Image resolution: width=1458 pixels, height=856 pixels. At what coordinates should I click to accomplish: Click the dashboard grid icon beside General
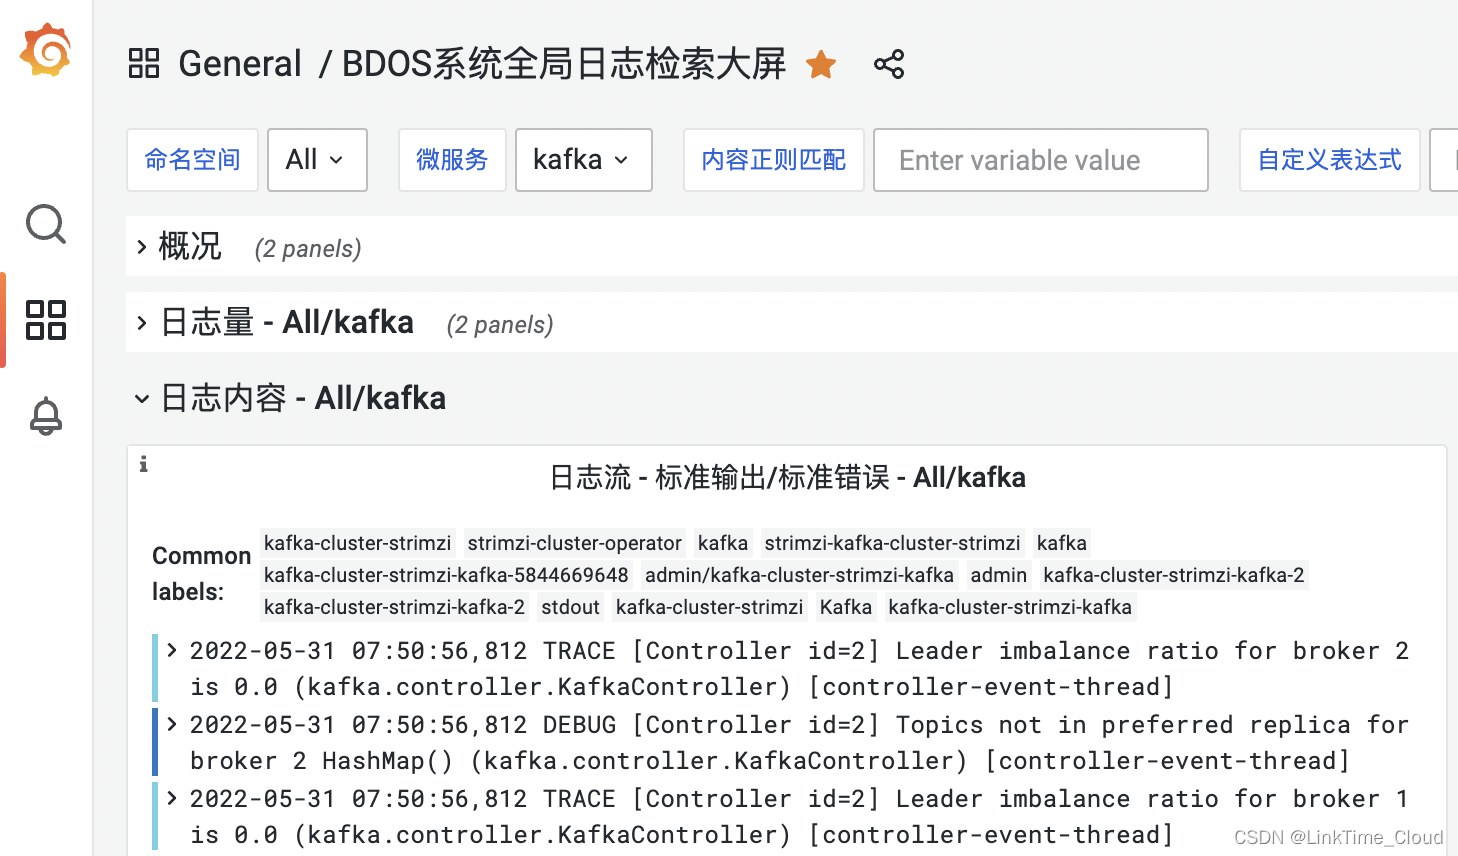click(x=144, y=64)
